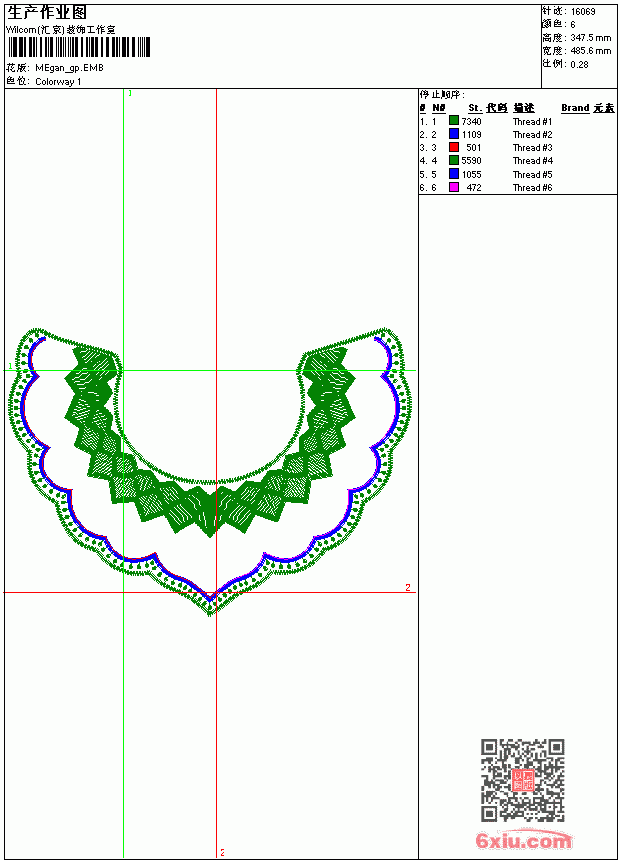620x860 pixels.
Task: Click the Wilcom studio name line
Action: (61, 30)
